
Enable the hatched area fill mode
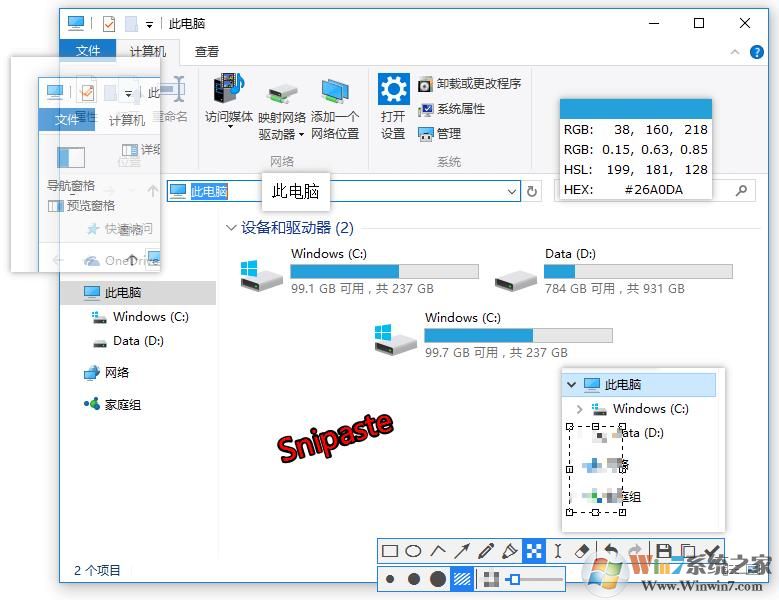(462, 579)
